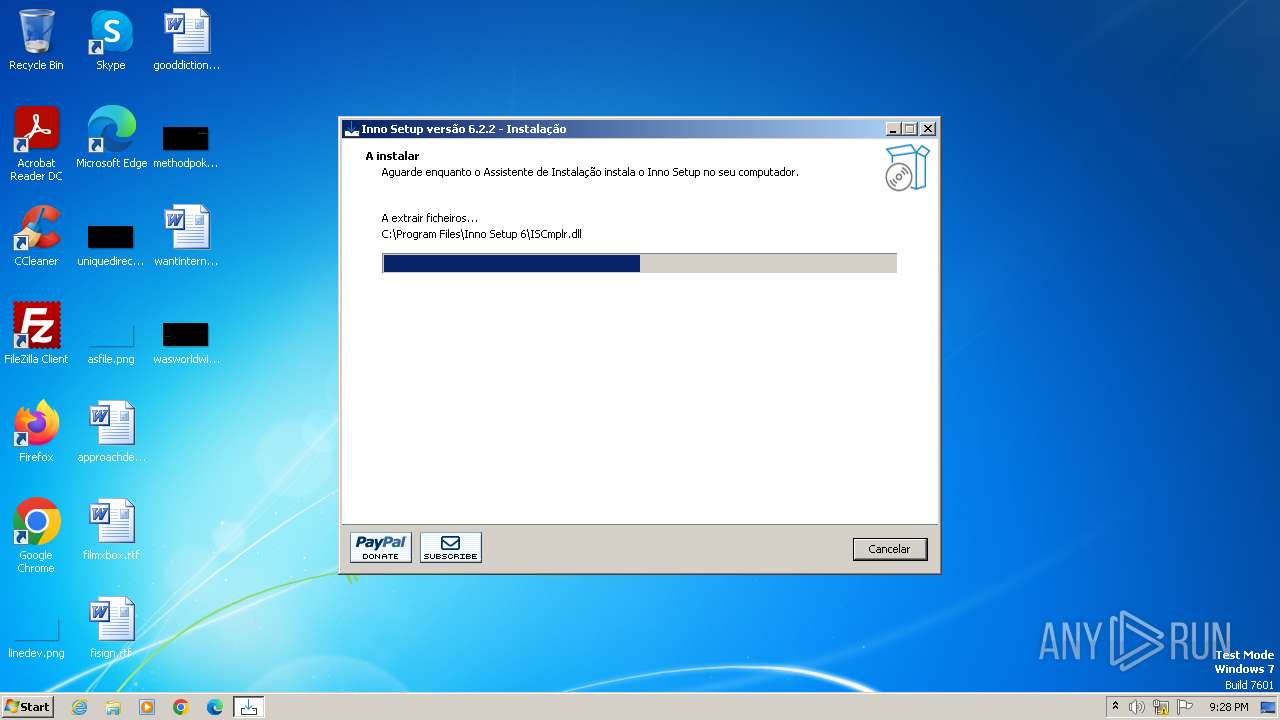
Task: Open Edge from the taskbar
Action: [215, 707]
